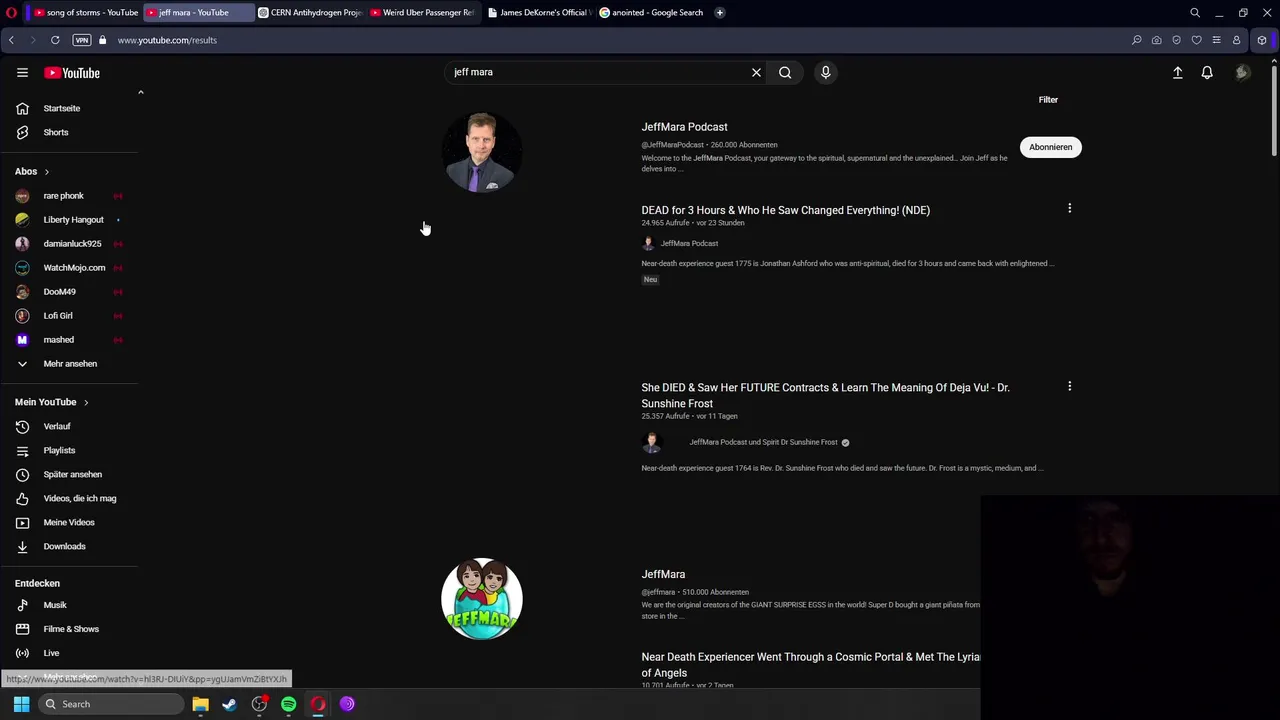Open Filme & Shows section
This screenshot has width=1280, height=720.
[x=70, y=629]
